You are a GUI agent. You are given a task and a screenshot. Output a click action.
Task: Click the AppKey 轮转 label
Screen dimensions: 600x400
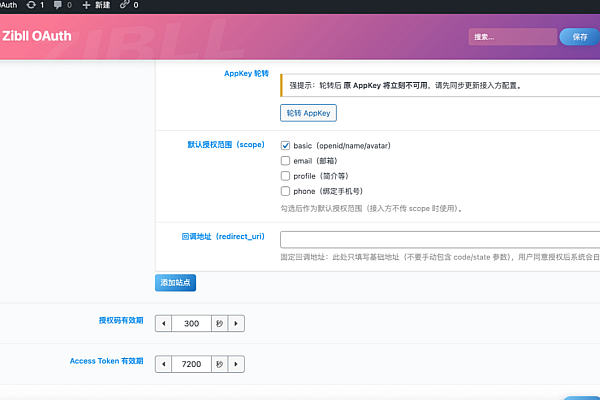(246, 73)
